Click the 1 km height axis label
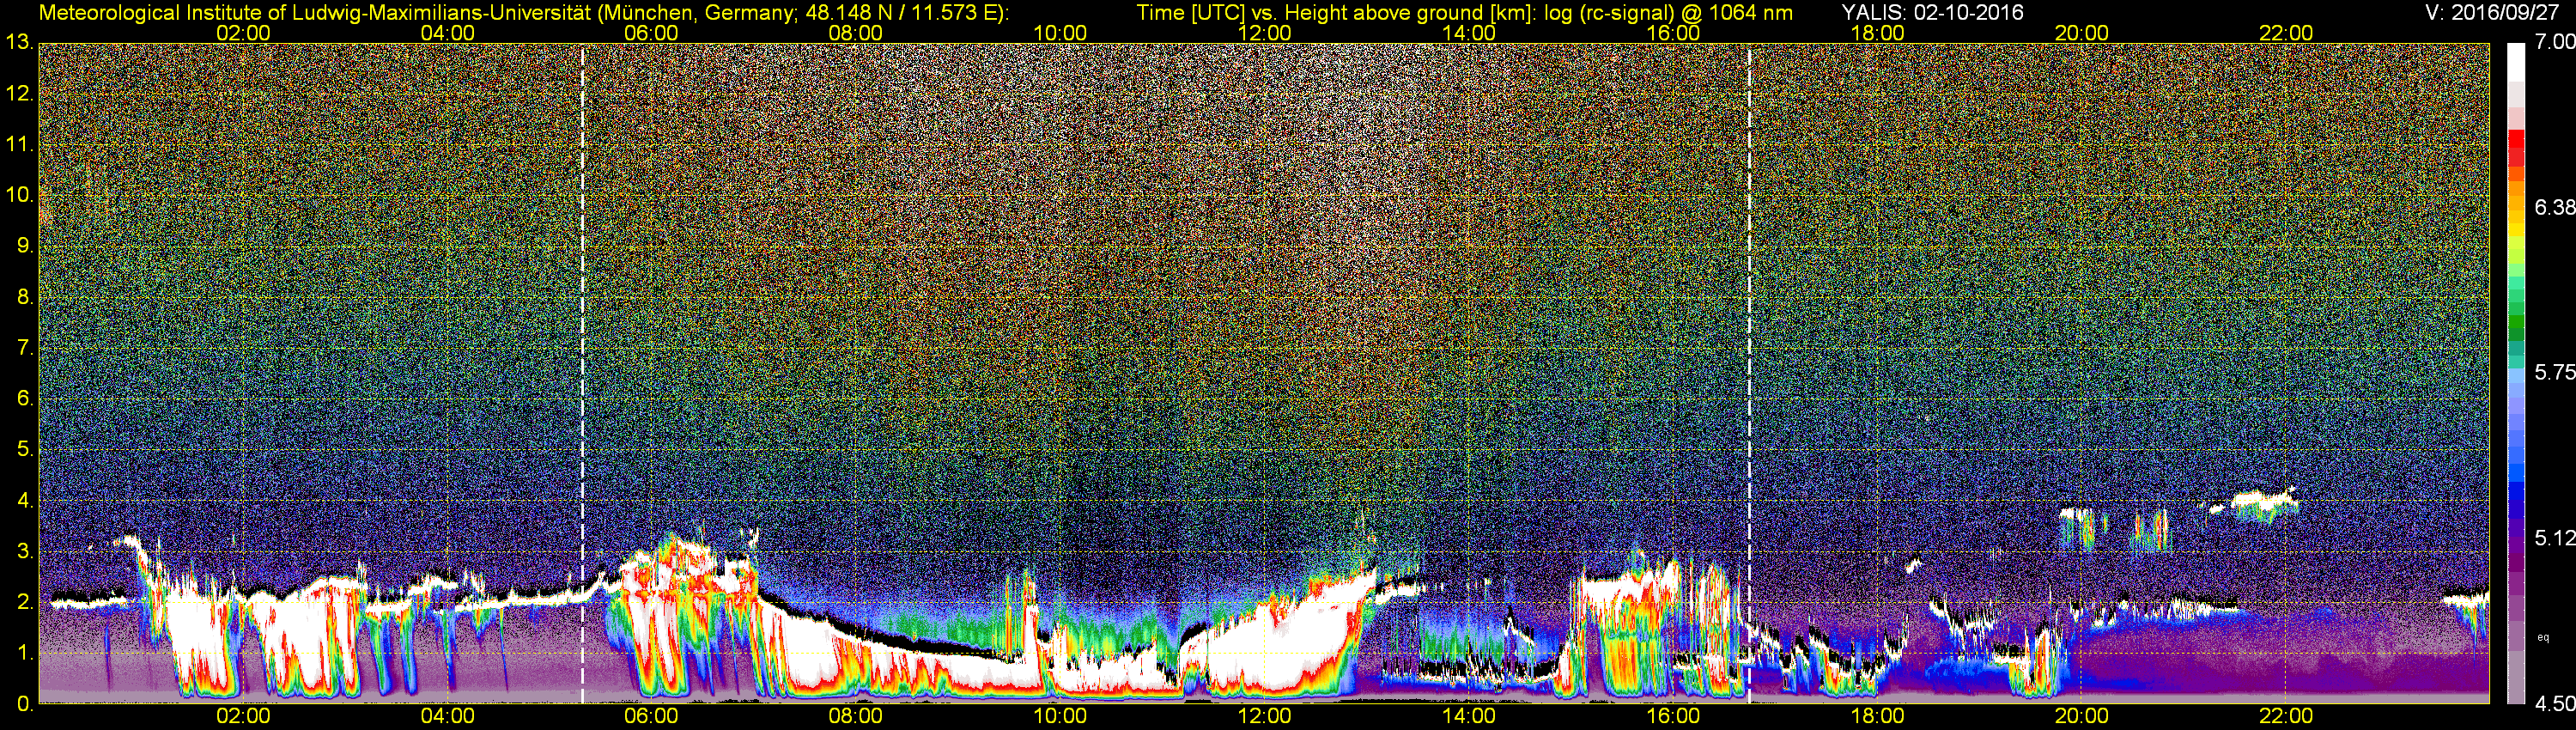Image resolution: width=2576 pixels, height=730 pixels. pyautogui.click(x=24, y=653)
